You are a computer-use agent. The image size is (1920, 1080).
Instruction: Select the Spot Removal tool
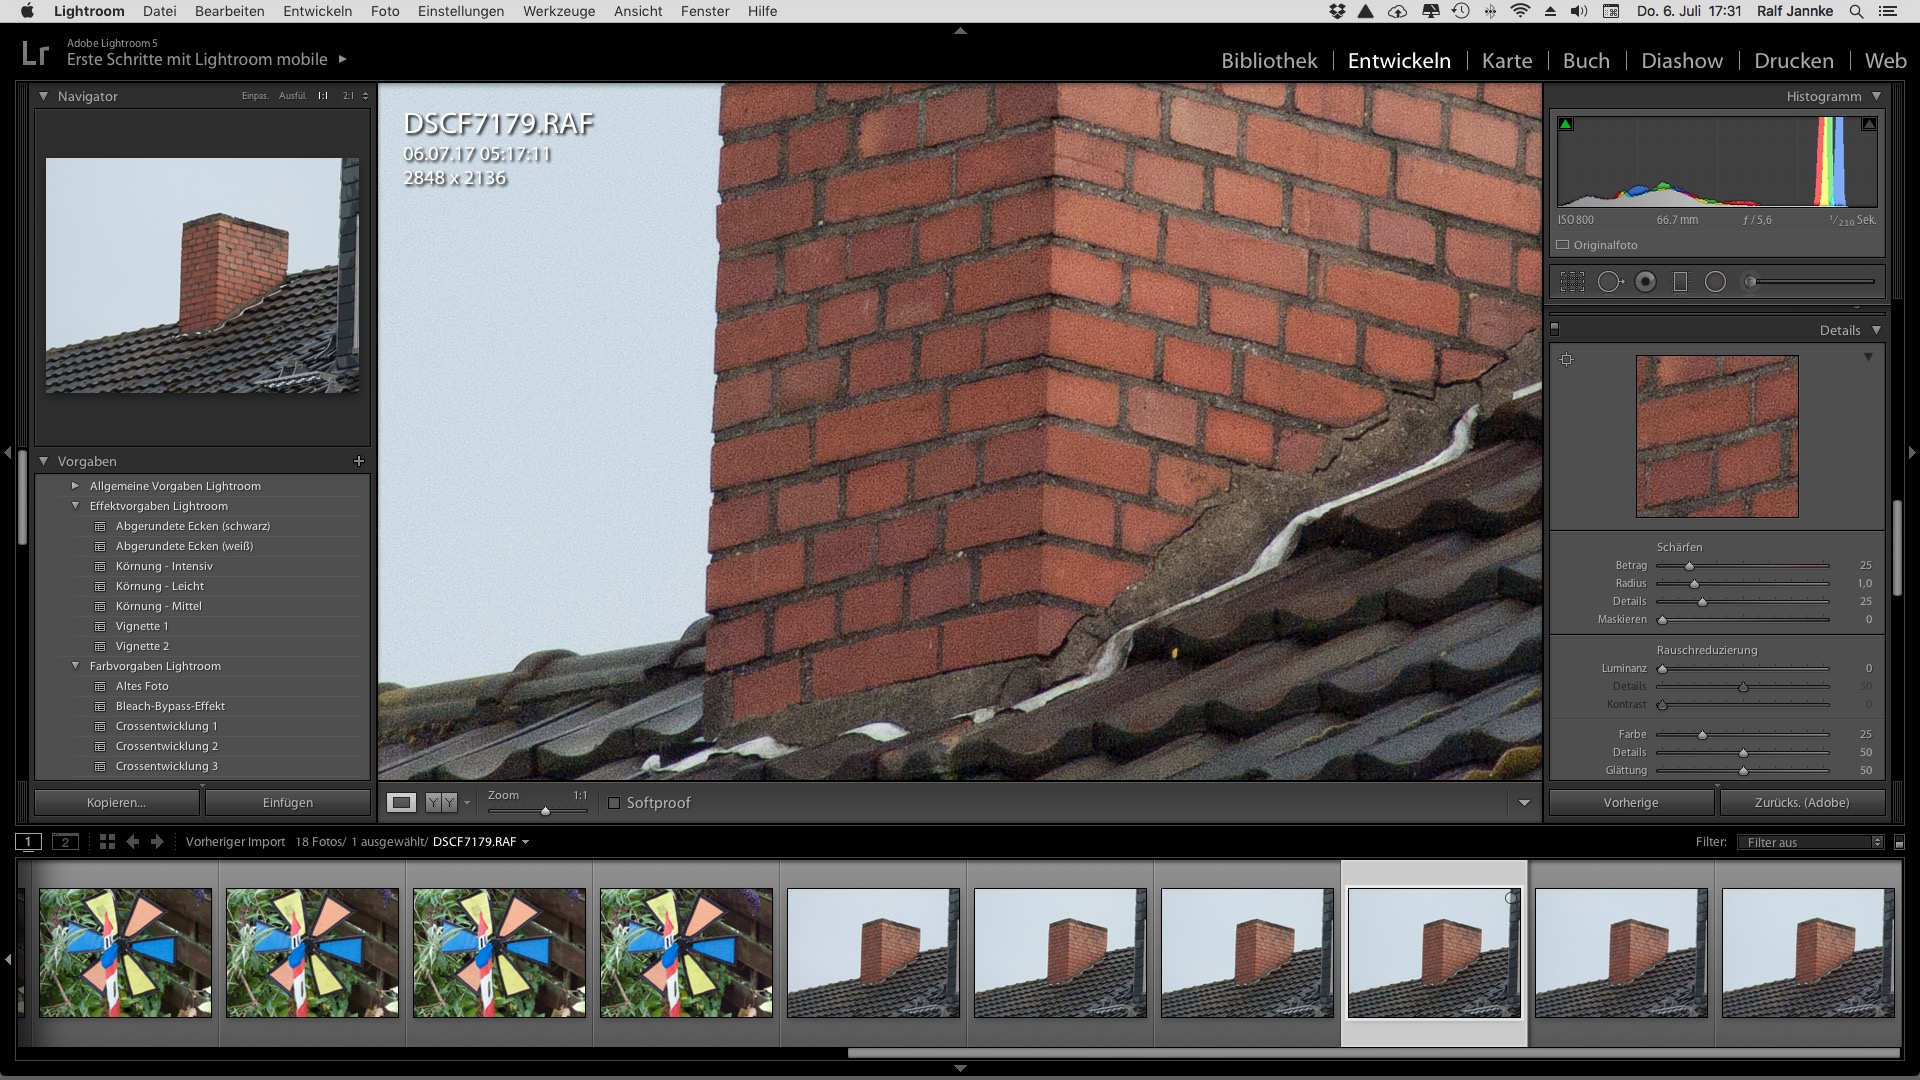(1609, 282)
